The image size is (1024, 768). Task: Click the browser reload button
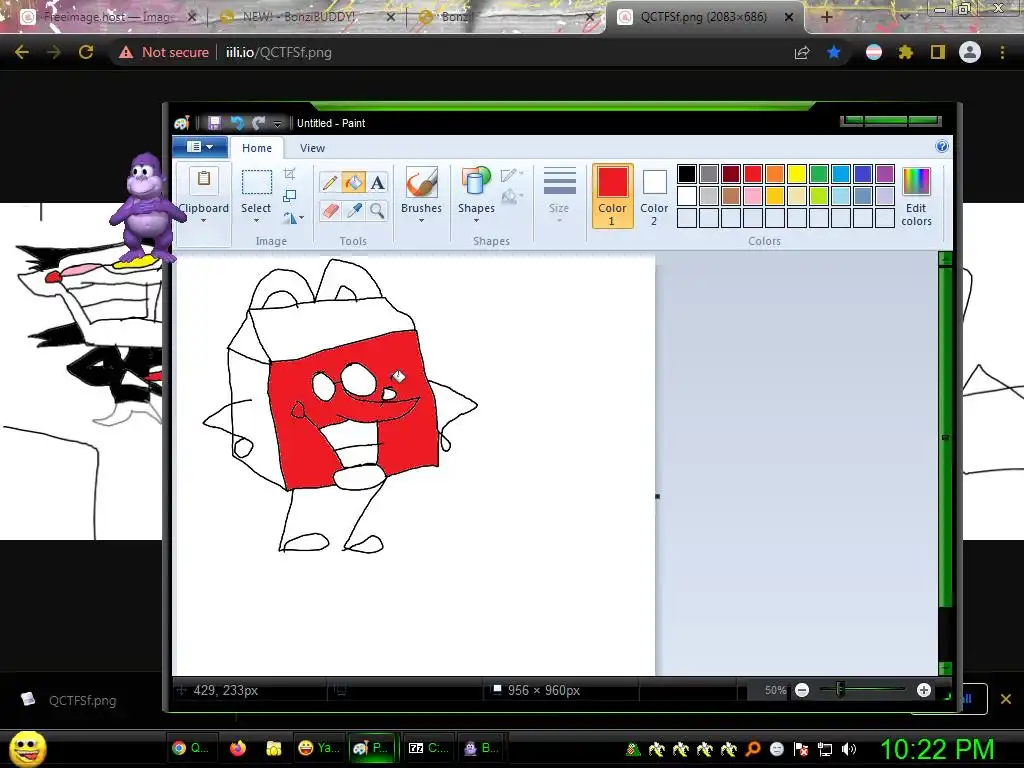click(x=86, y=52)
